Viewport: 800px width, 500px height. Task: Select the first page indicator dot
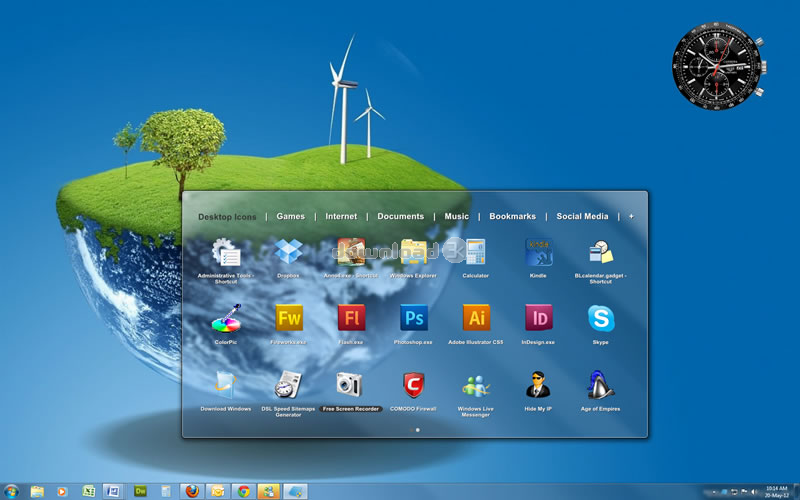click(412, 430)
